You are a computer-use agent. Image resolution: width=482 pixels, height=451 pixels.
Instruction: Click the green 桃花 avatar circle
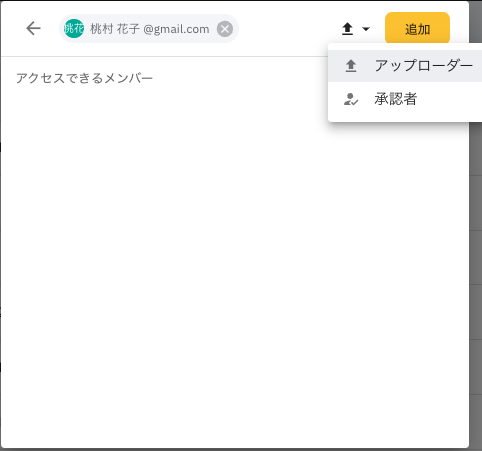click(x=74, y=28)
